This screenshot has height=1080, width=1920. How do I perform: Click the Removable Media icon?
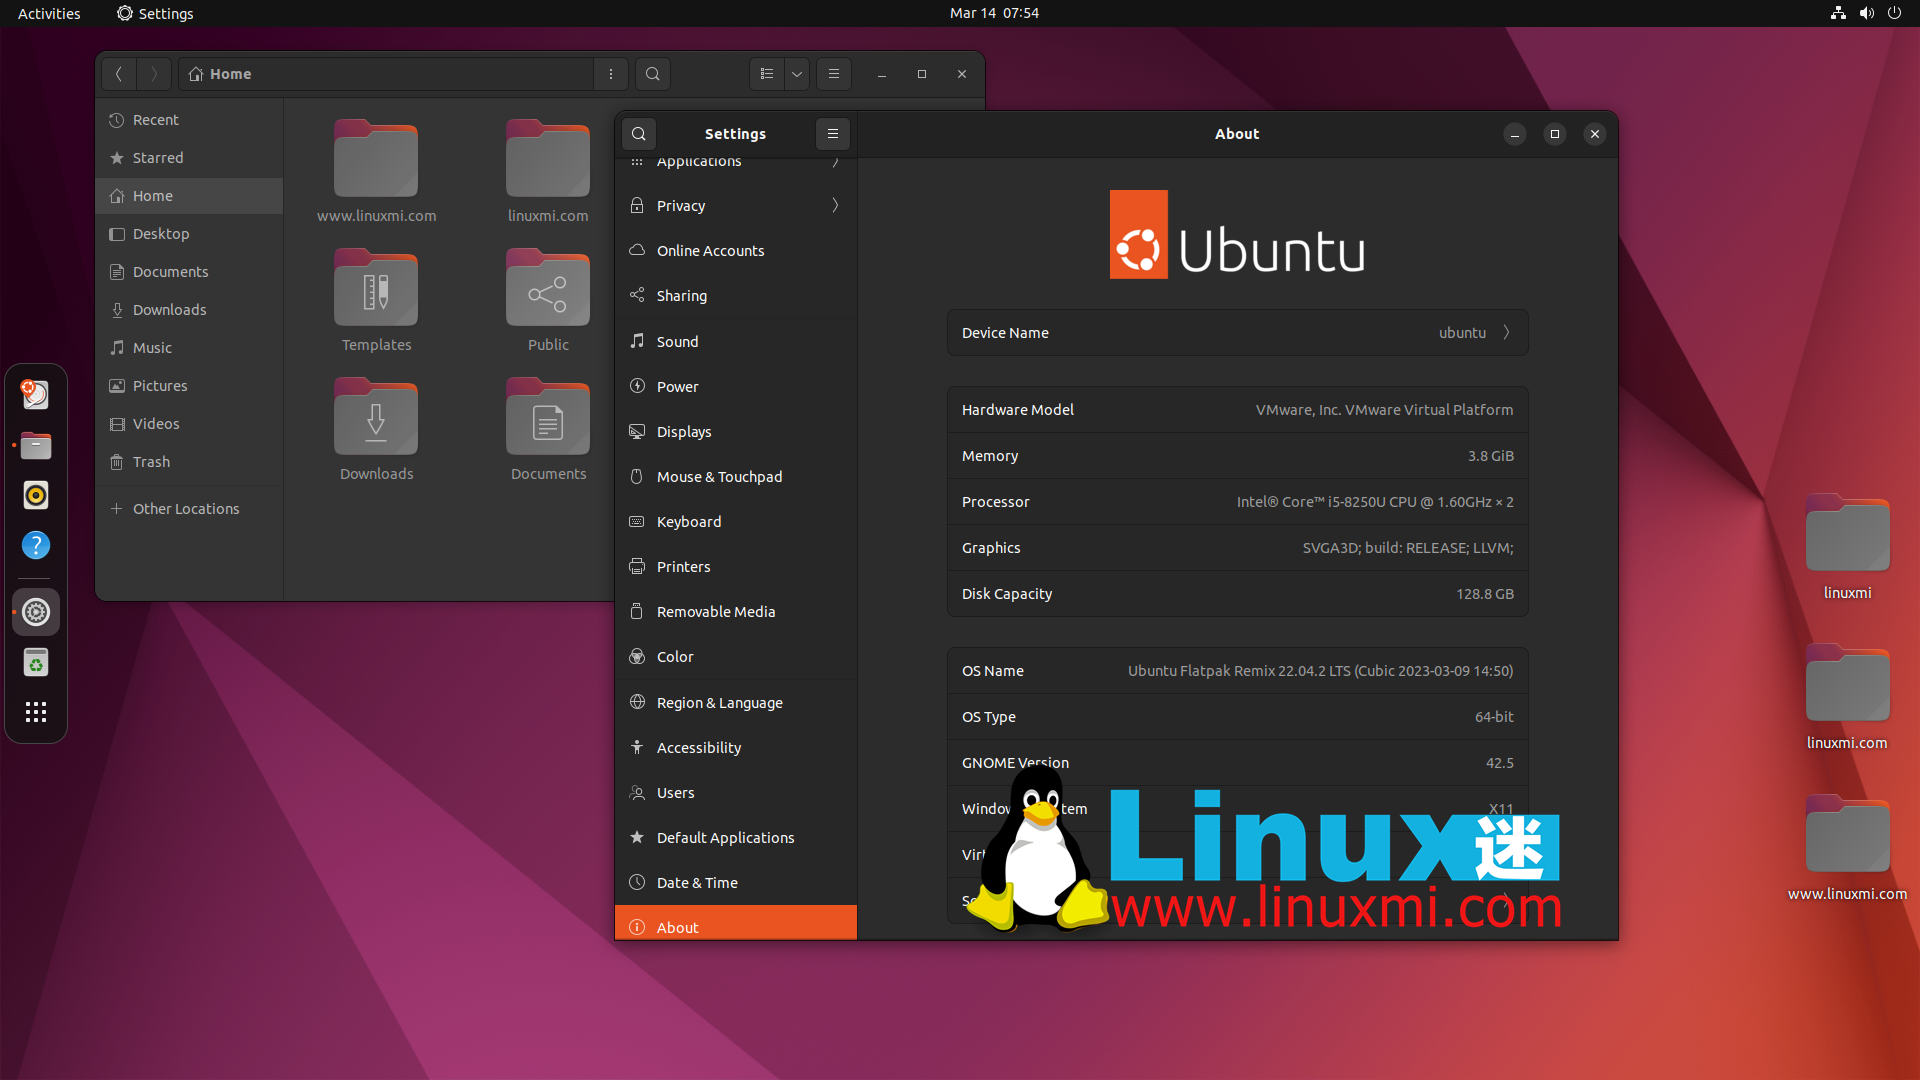tap(637, 612)
